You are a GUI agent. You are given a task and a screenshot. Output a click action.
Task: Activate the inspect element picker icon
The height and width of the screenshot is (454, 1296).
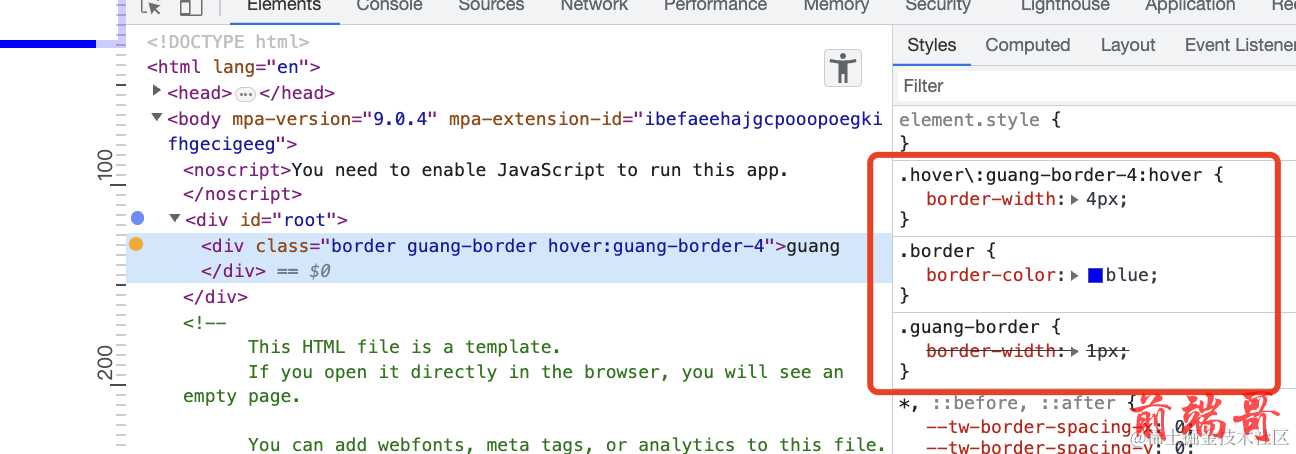pyautogui.click(x=151, y=6)
